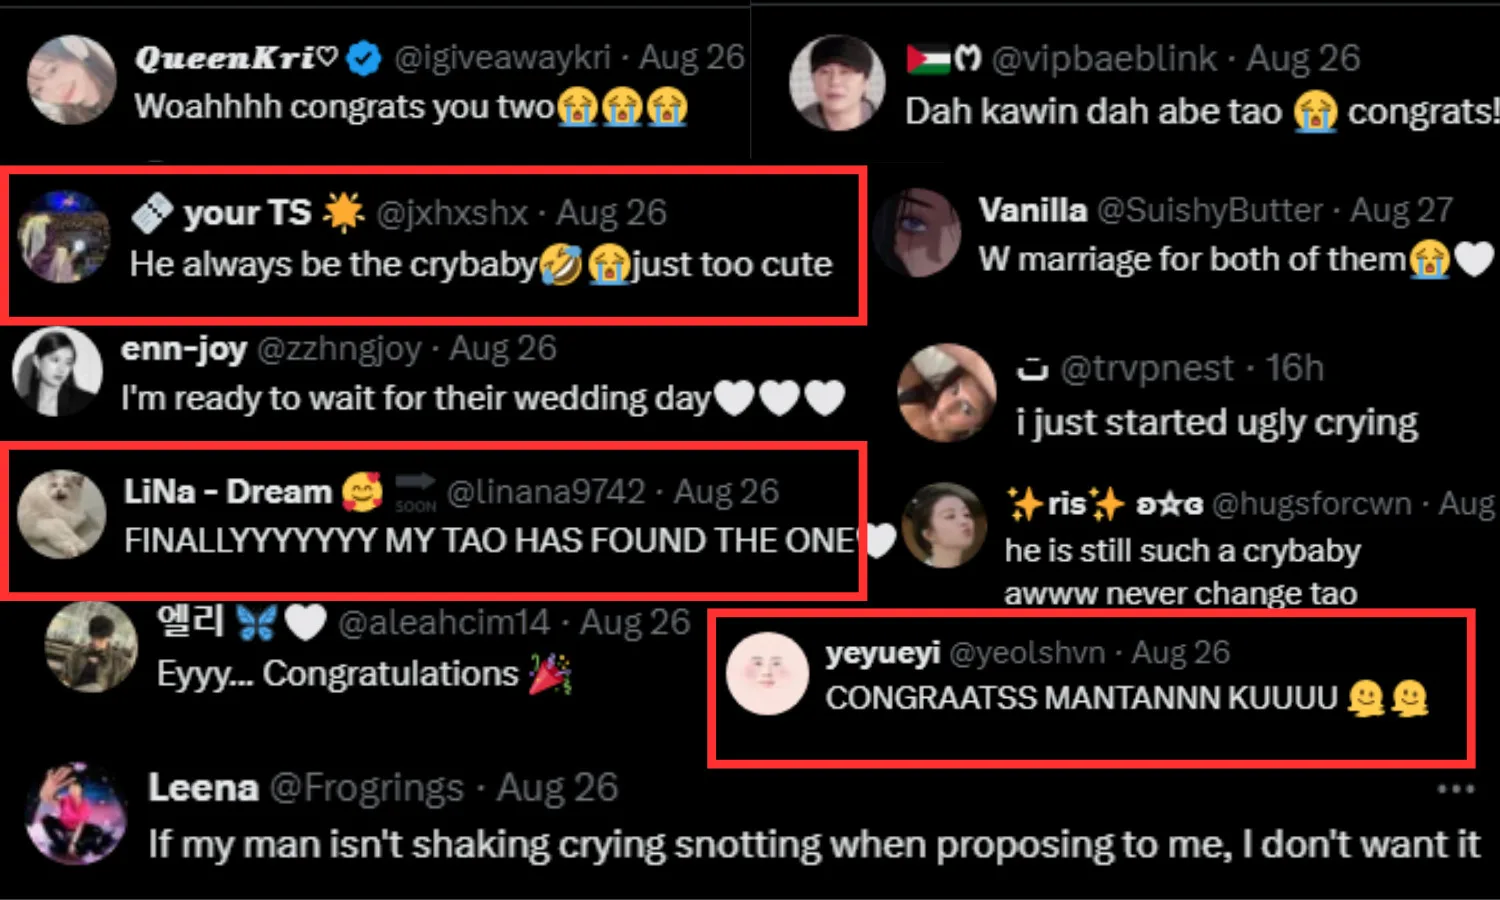Open the @vipbaeblink profile picture
Screen dimensions: 1500x900
pyautogui.click(x=837, y=83)
